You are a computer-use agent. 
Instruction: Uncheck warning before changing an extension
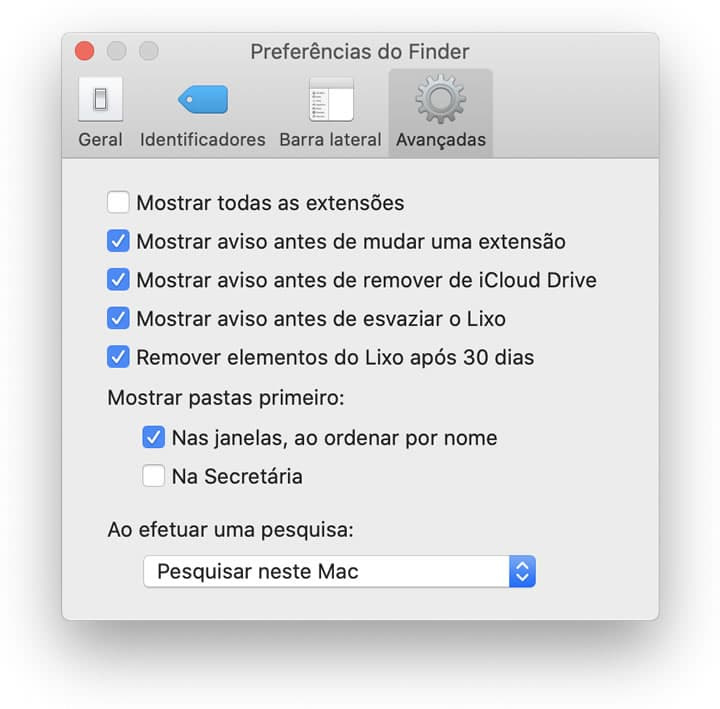tap(119, 242)
